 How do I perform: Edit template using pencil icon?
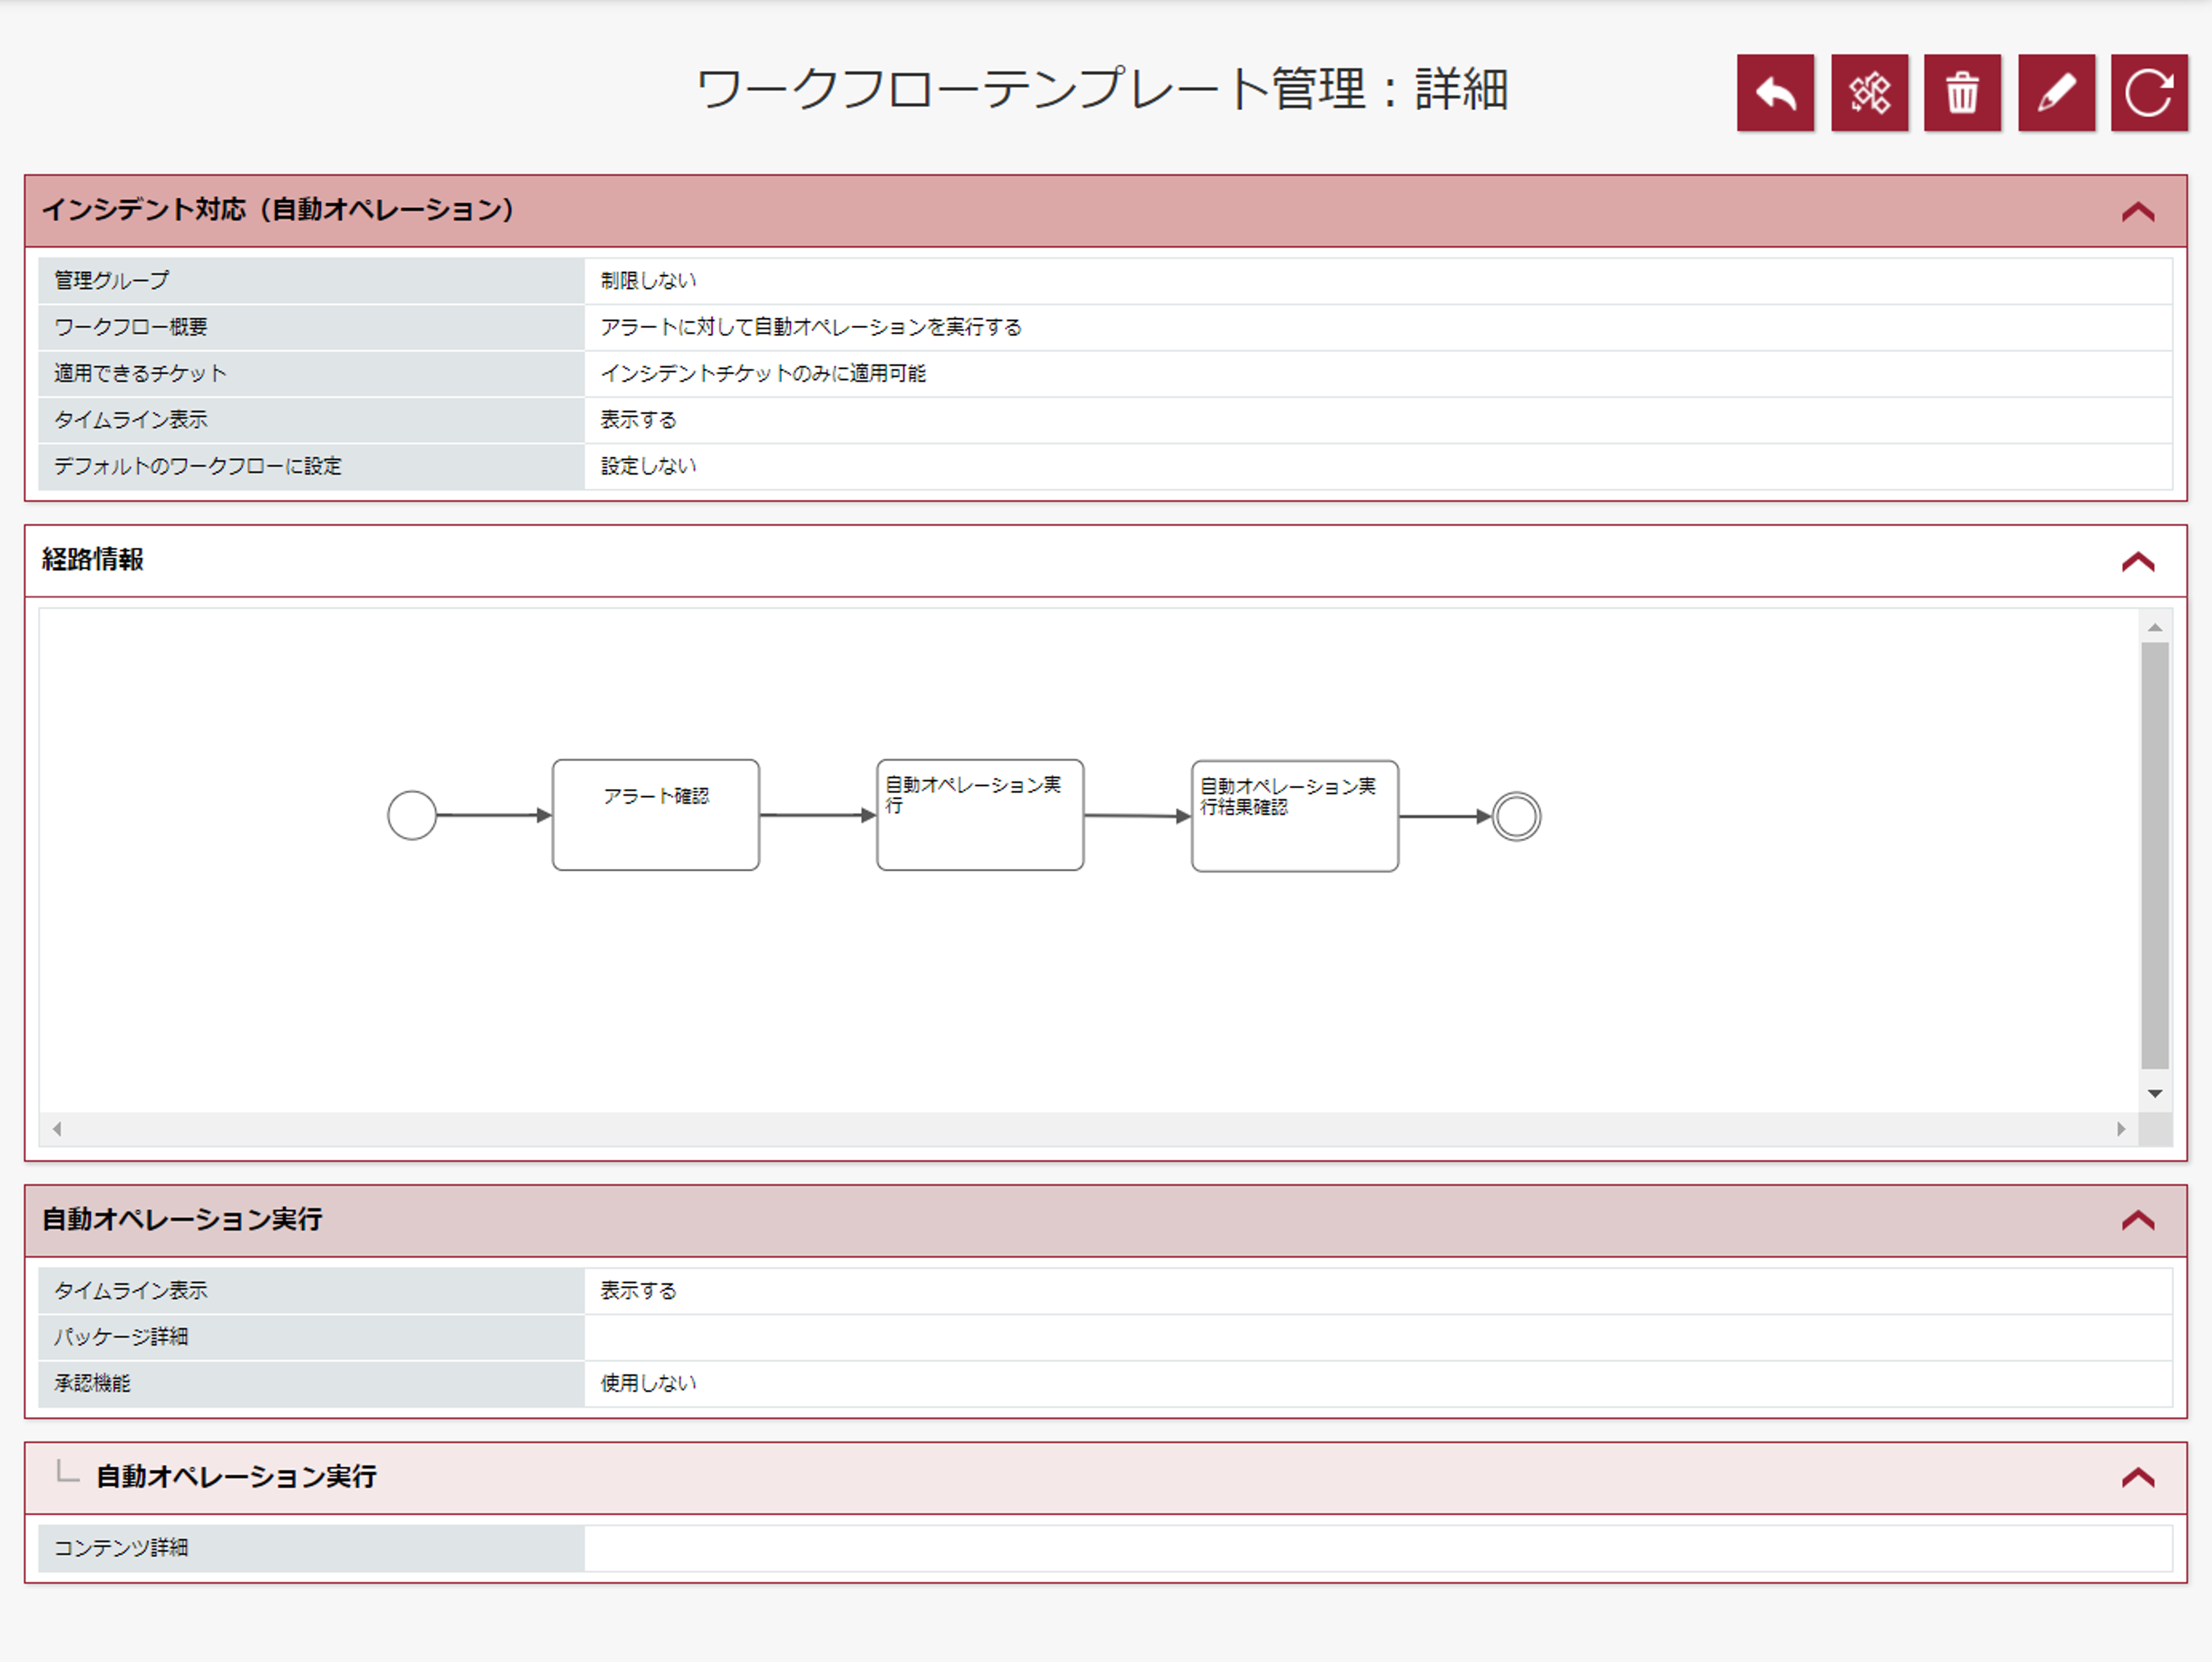tap(2056, 93)
